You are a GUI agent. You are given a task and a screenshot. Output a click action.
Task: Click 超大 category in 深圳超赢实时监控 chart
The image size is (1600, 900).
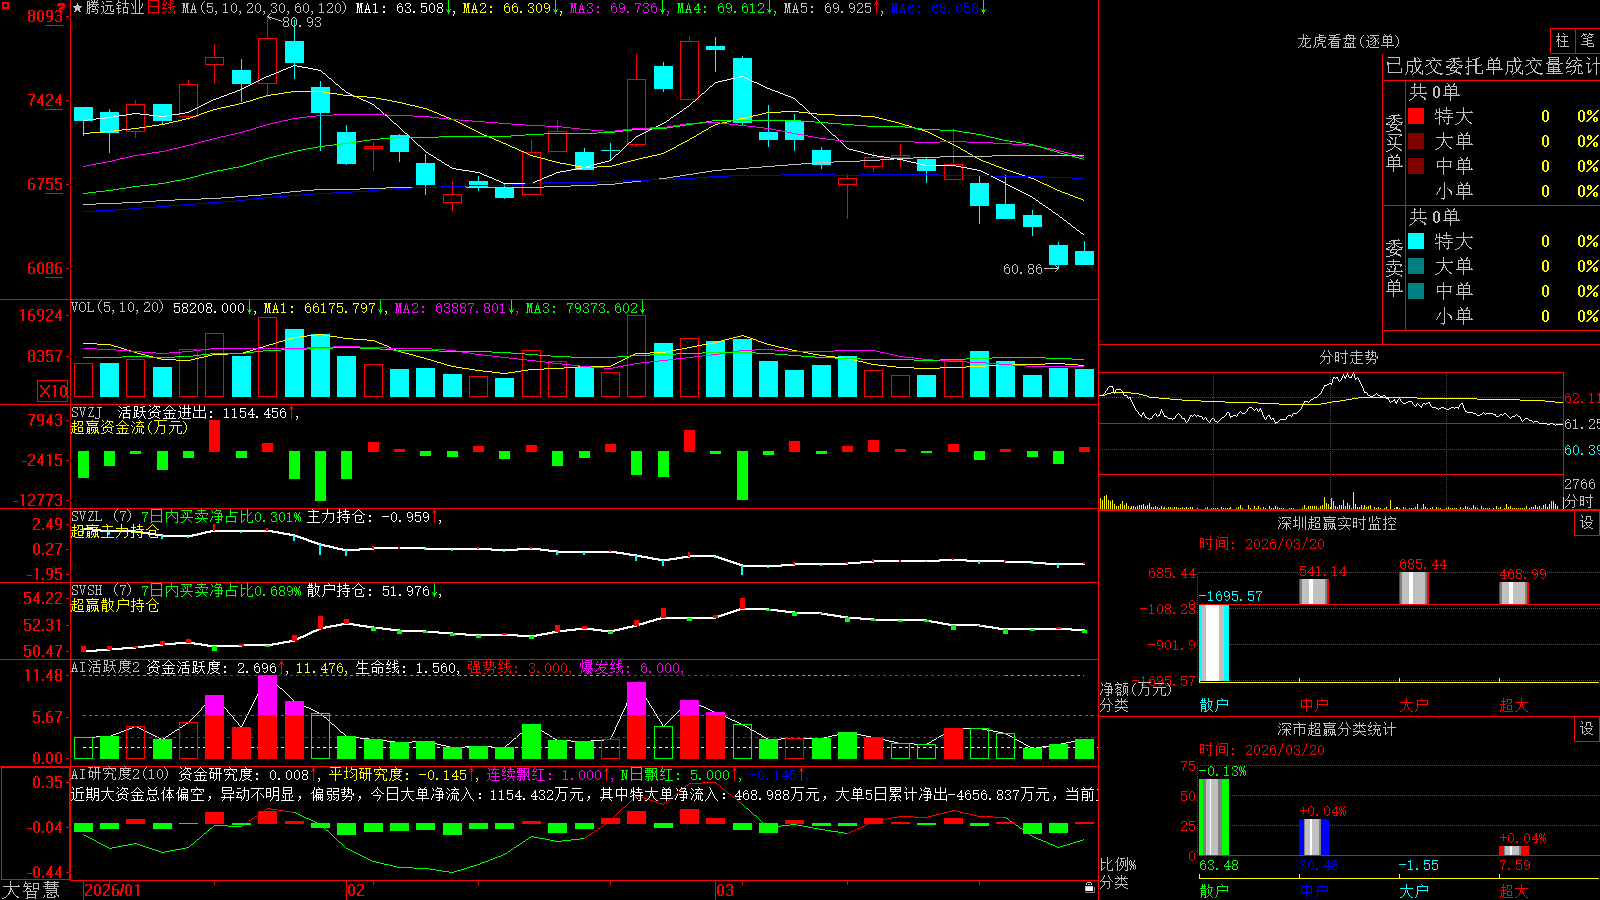1514,705
